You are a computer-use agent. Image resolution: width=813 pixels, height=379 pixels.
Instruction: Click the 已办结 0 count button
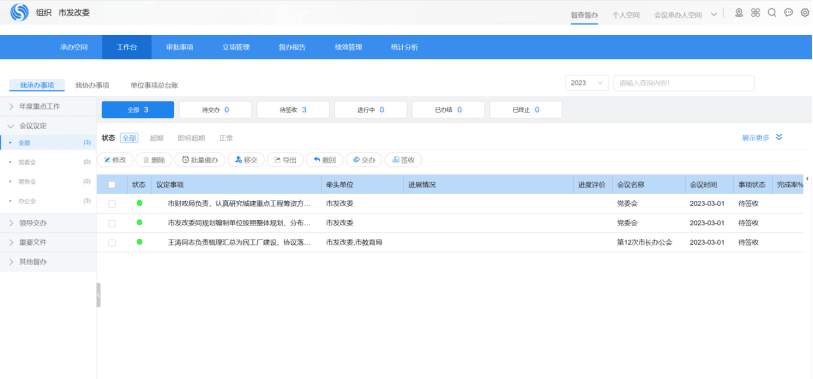448,110
